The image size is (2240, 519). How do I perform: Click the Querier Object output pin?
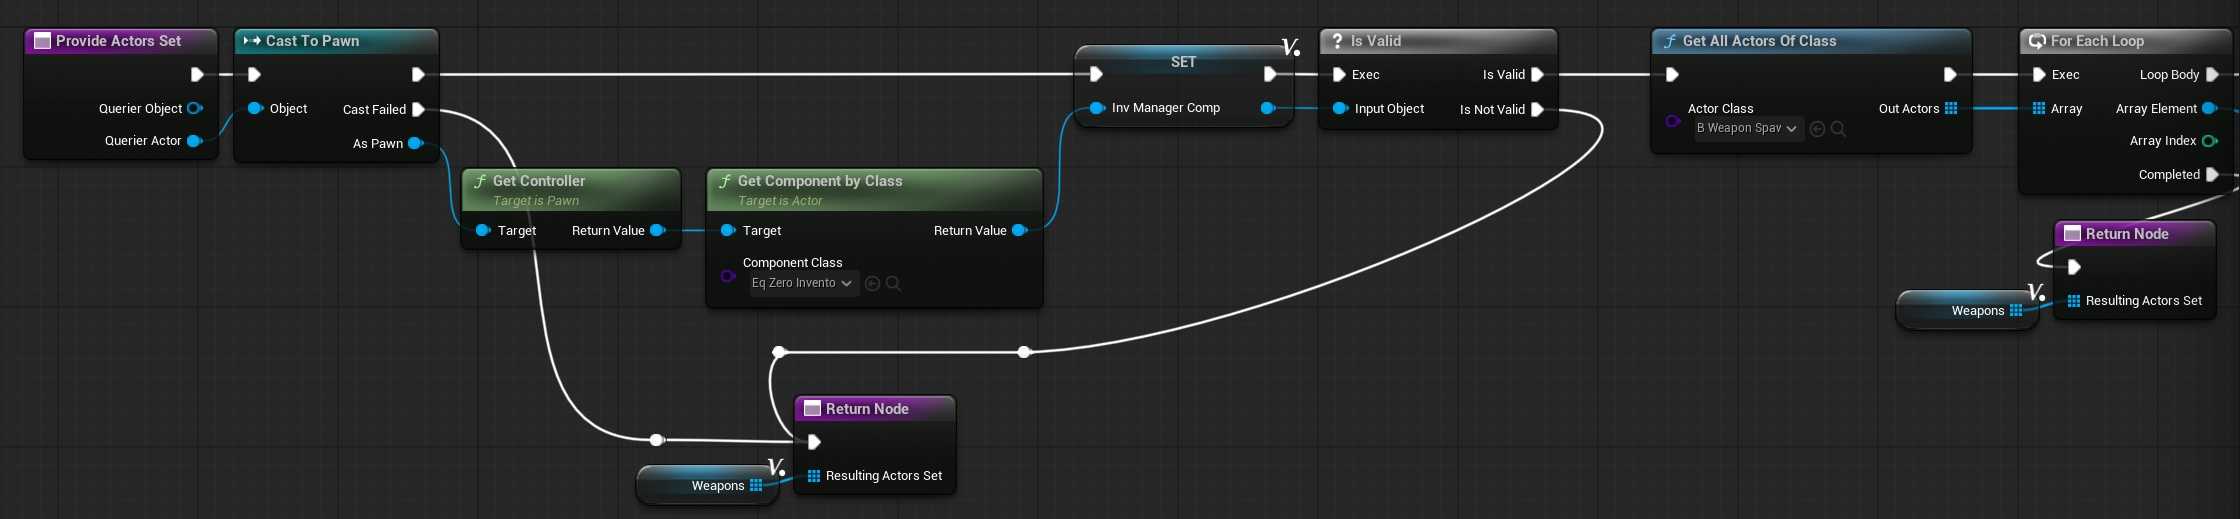(194, 109)
